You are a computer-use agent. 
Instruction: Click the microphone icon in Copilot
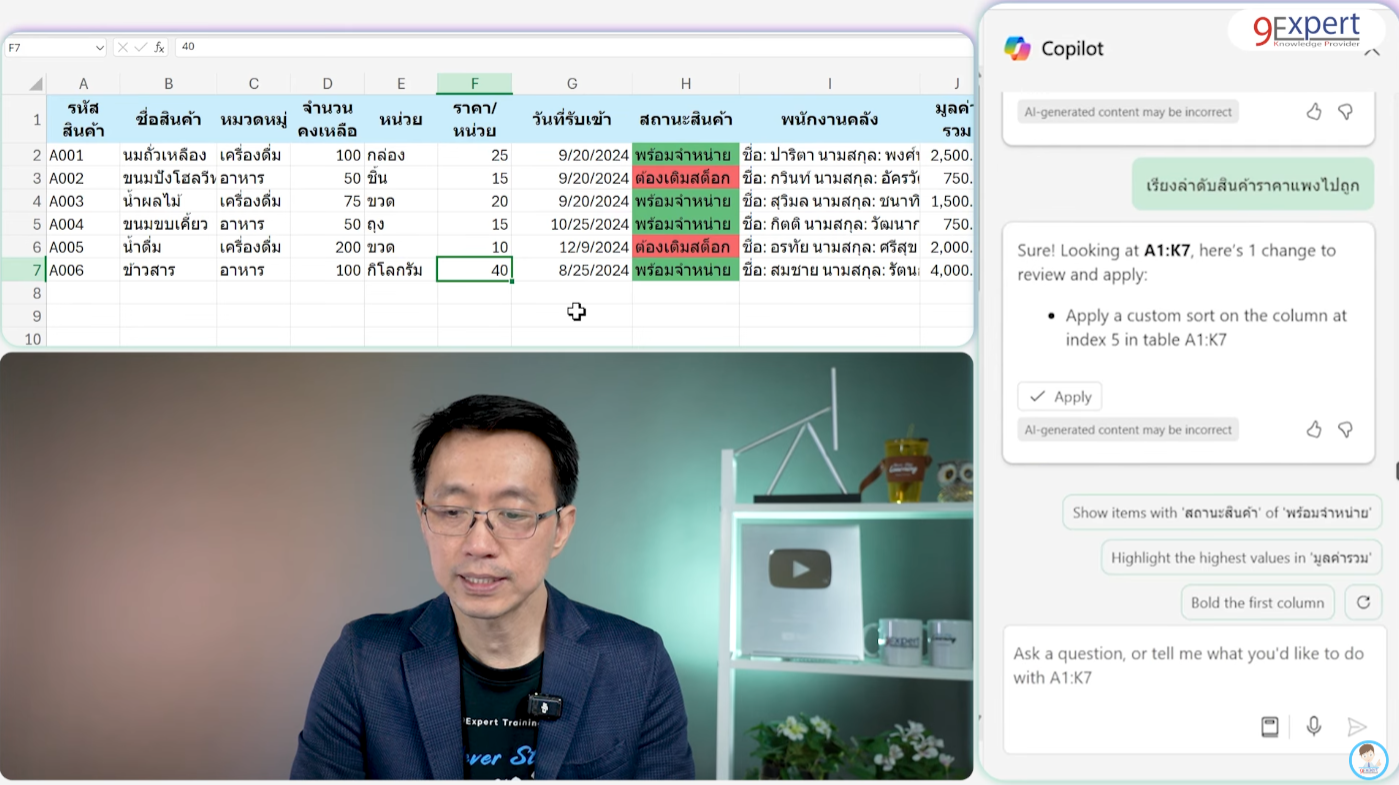1314,727
